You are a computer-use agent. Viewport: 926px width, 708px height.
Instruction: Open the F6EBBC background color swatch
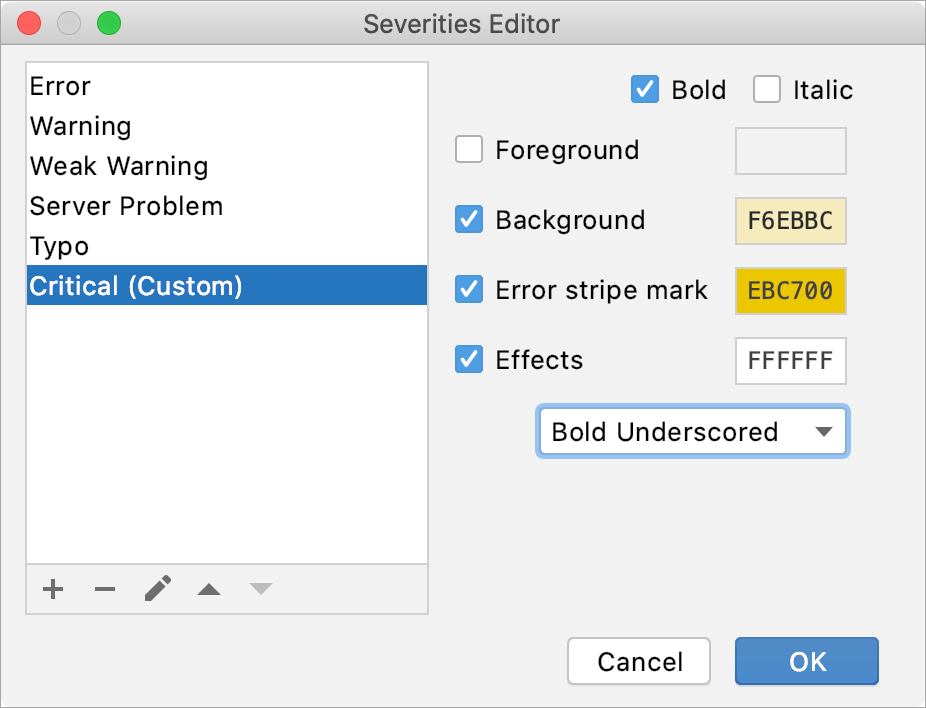tap(790, 221)
